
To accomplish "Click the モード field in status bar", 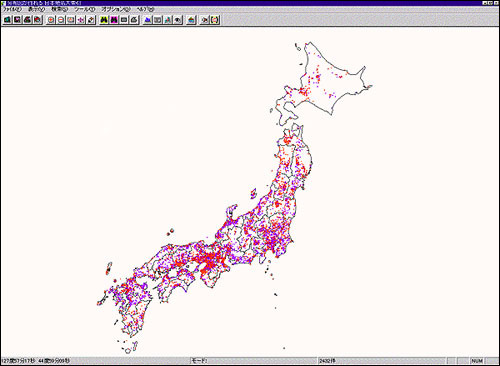I will [253, 361].
